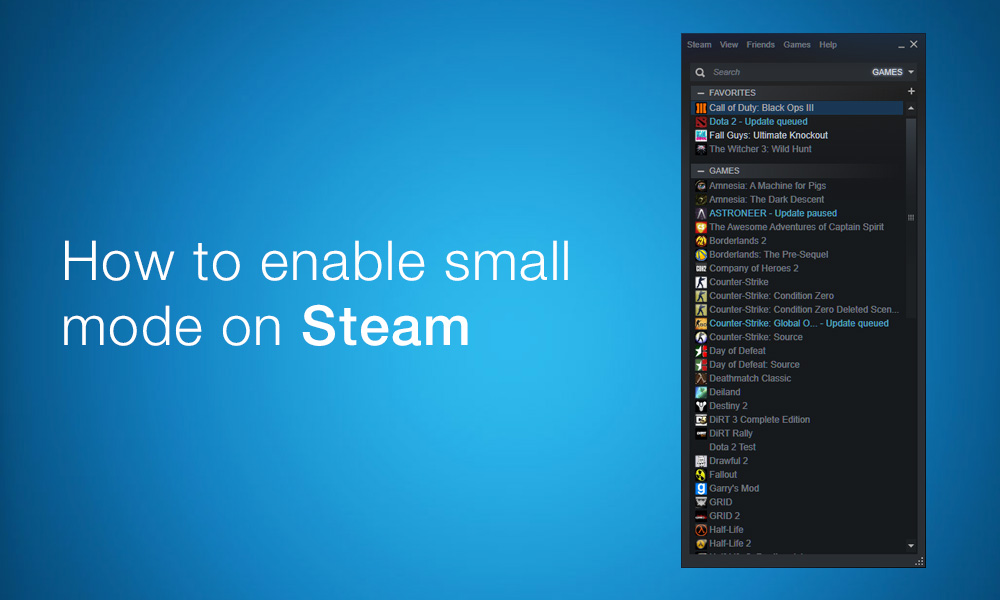Open the Steam menu
The height and width of the screenshot is (600, 1000).
click(699, 45)
